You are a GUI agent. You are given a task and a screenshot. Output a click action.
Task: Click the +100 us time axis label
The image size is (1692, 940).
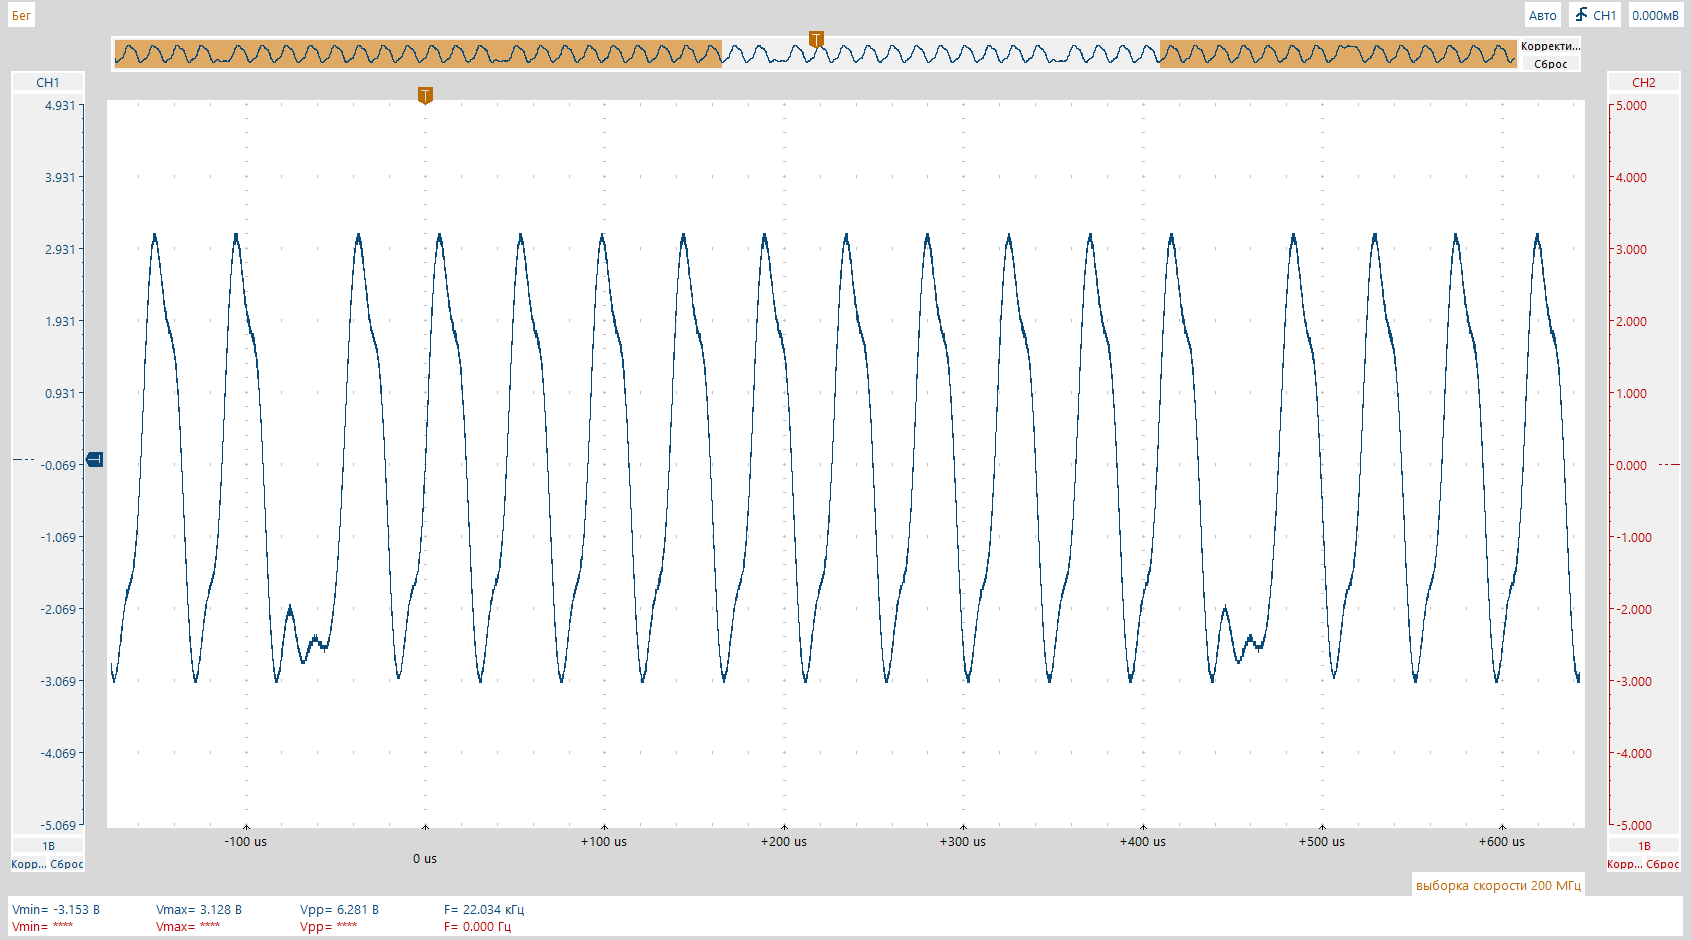pyautogui.click(x=604, y=841)
